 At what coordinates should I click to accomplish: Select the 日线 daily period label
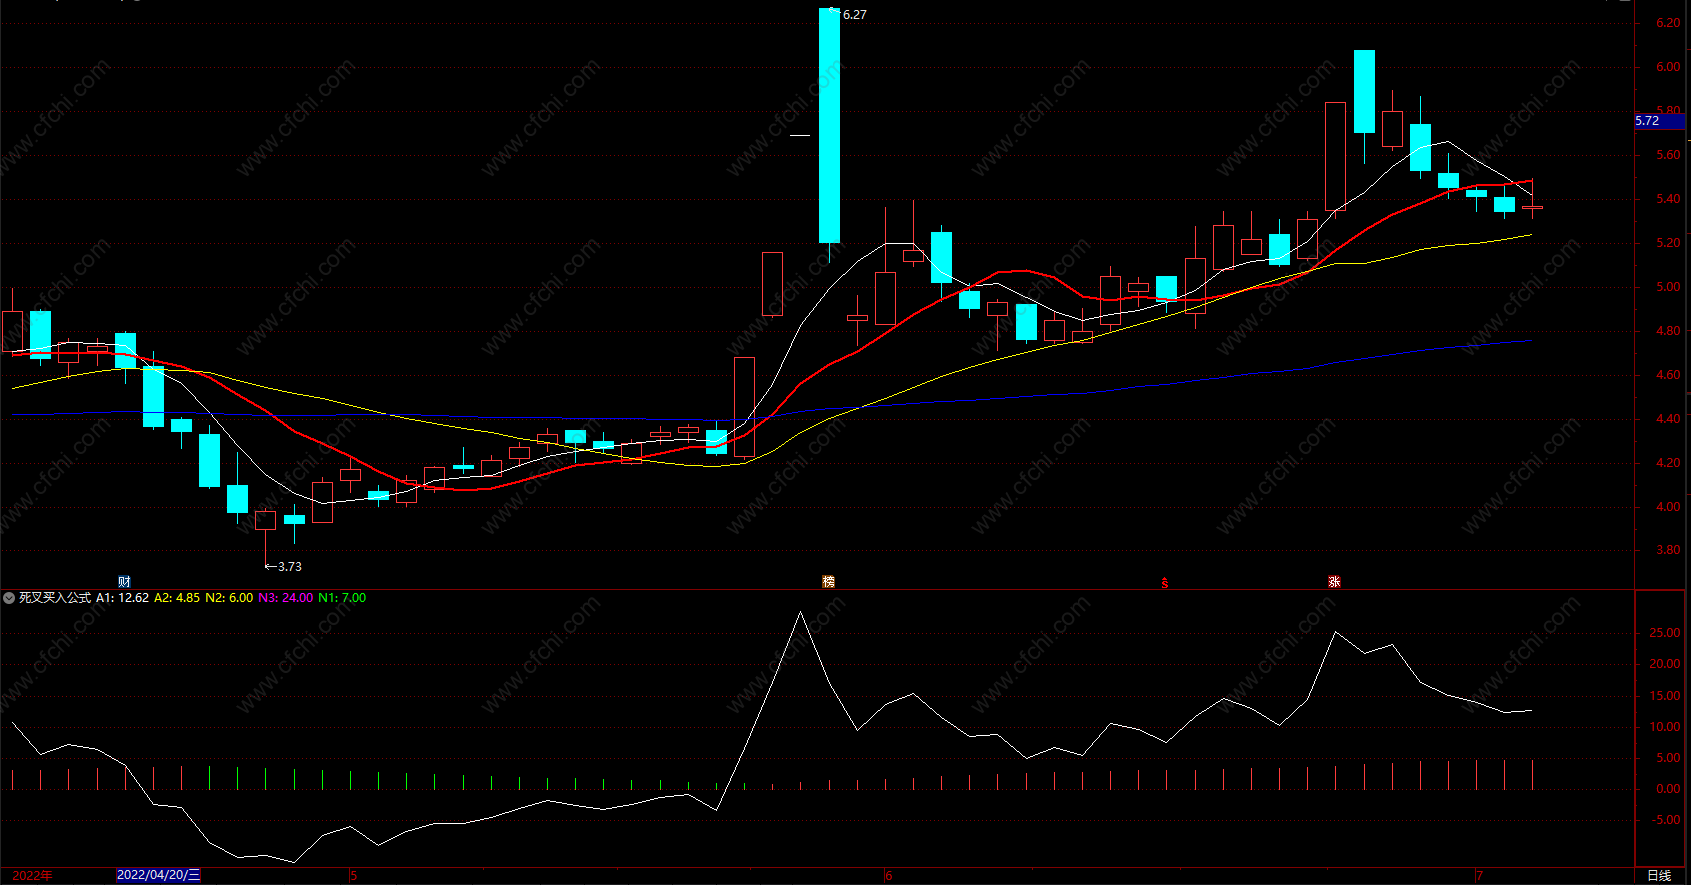pos(1659,876)
